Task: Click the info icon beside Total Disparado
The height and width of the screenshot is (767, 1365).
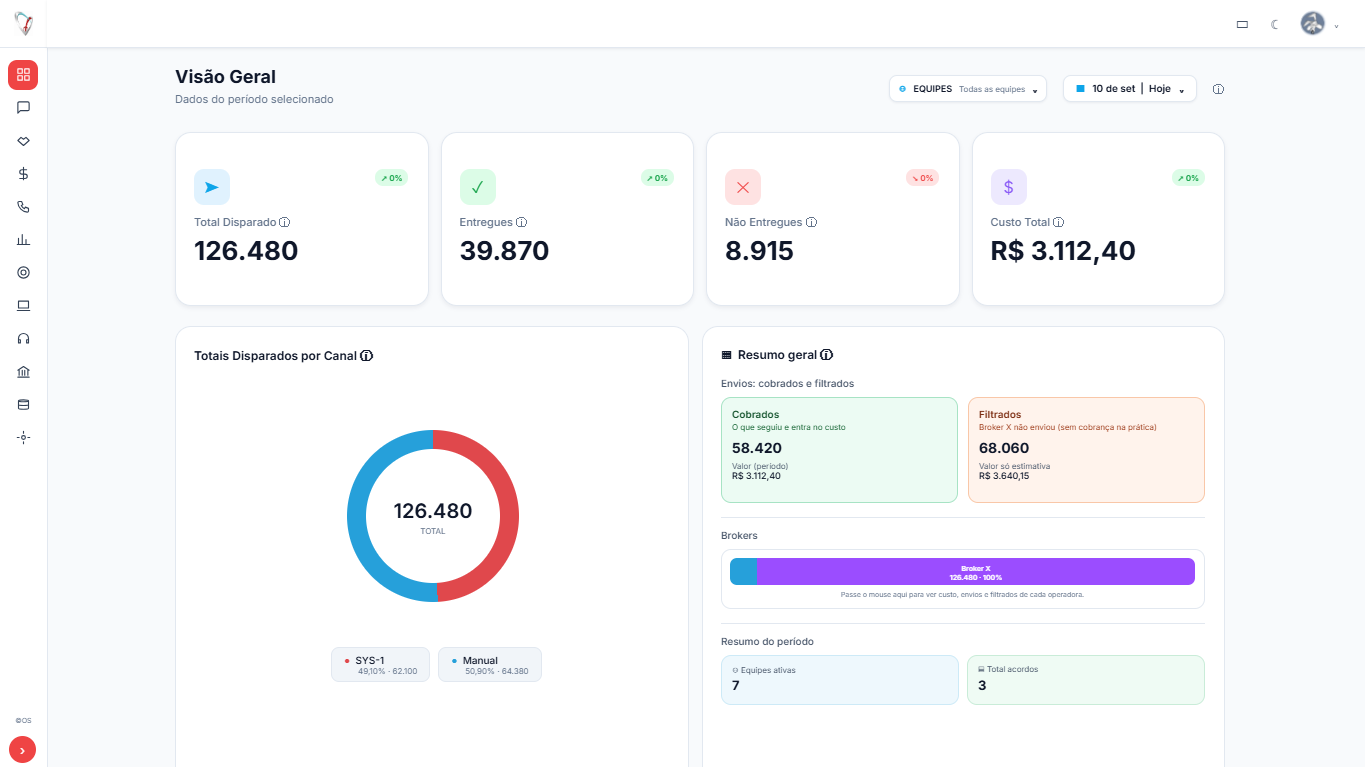Action: coord(285,222)
